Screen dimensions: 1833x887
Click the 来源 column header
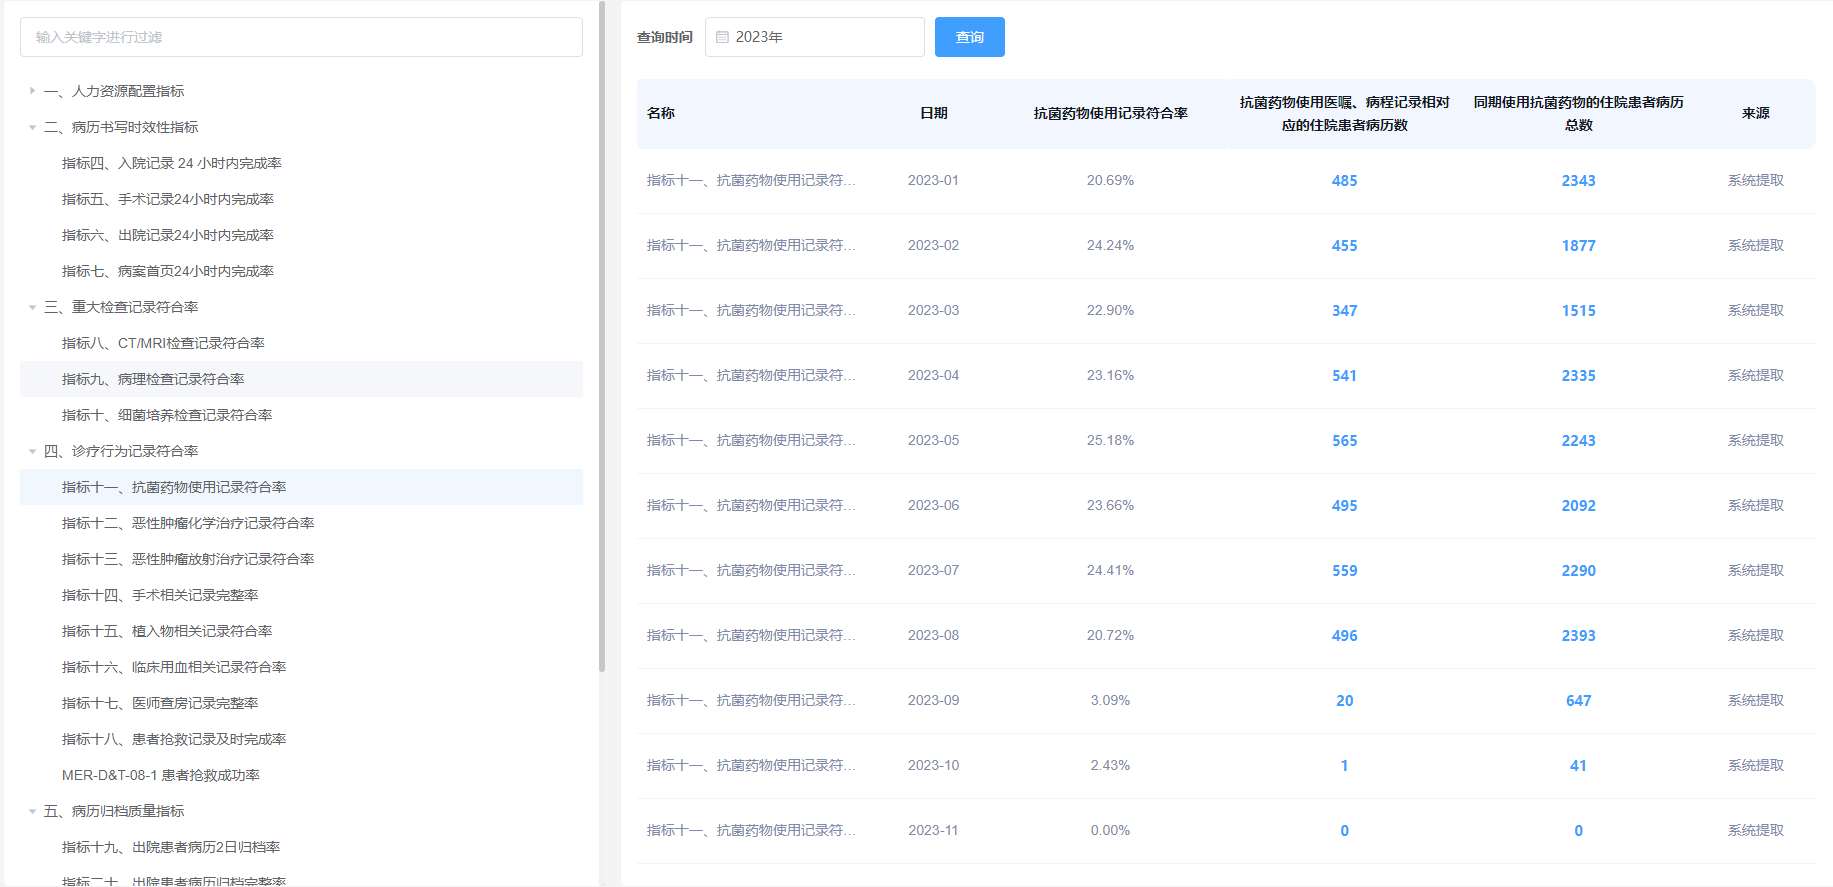click(x=1755, y=113)
